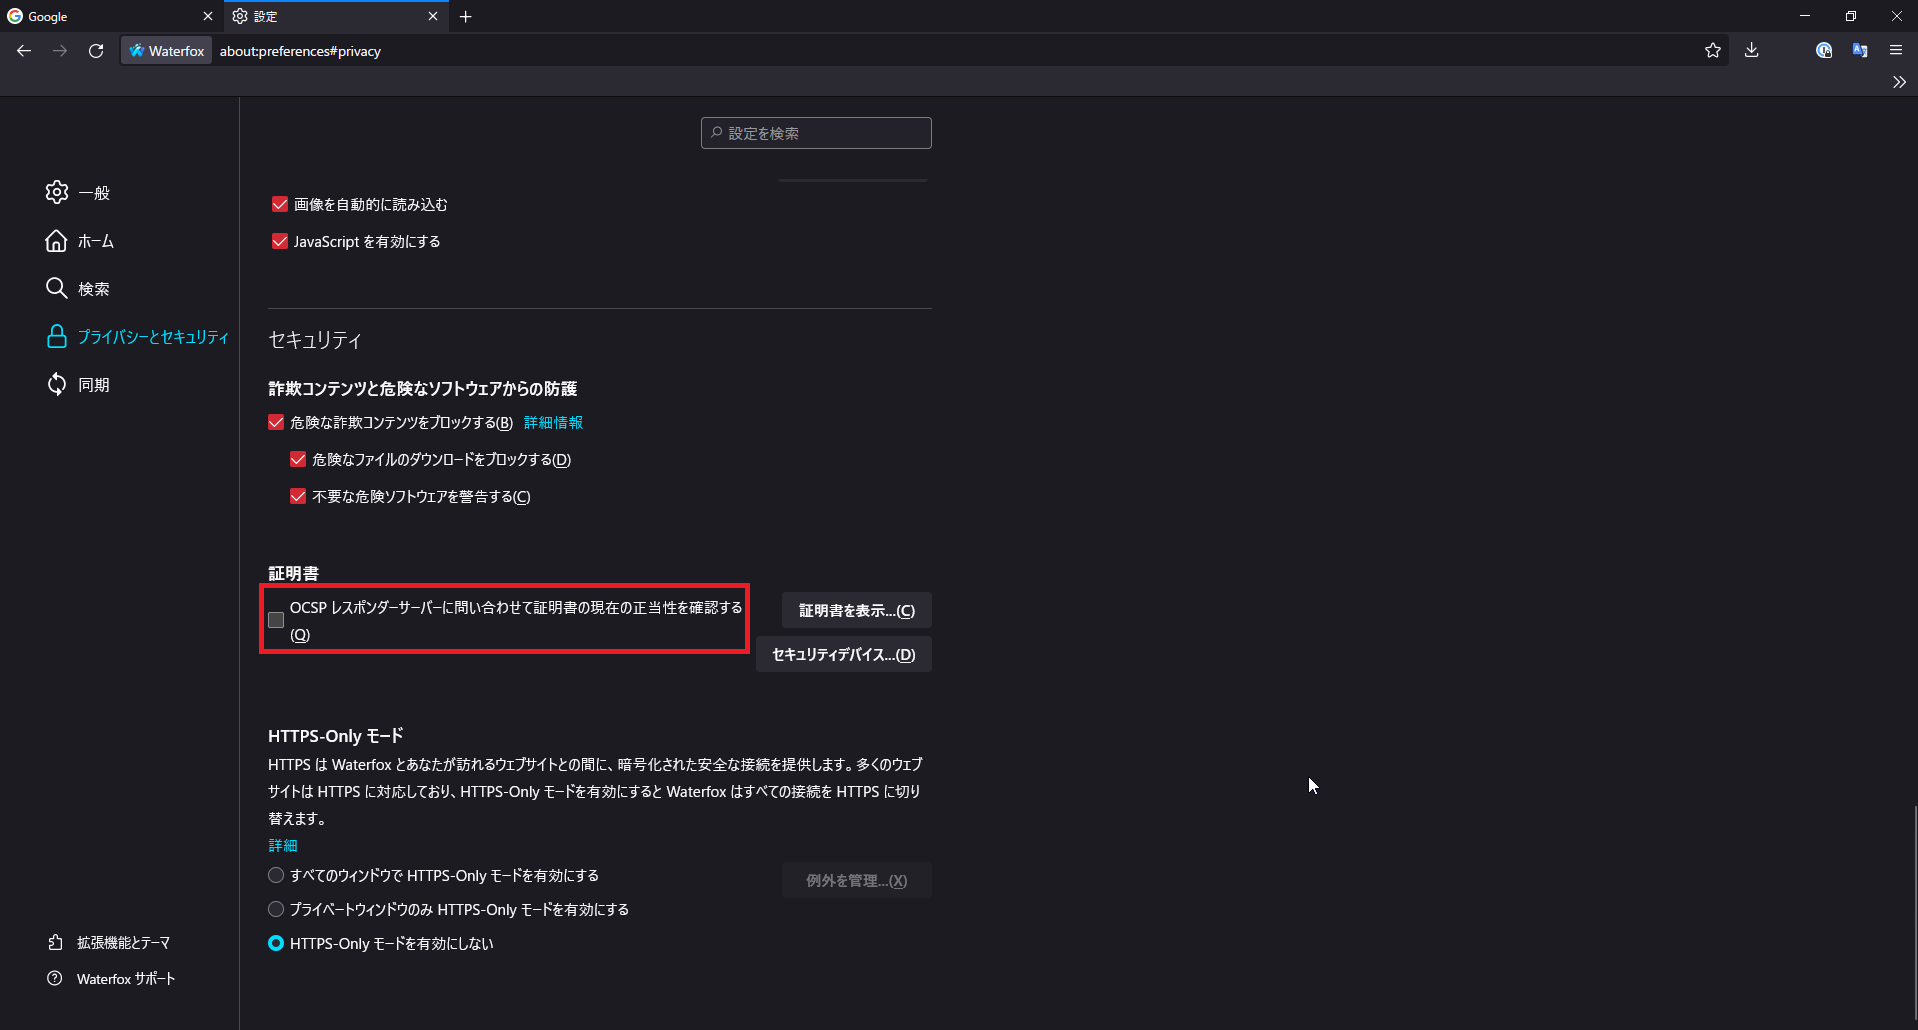Enable the OCSP レスポンダーサーバー checkbox

(276, 620)
